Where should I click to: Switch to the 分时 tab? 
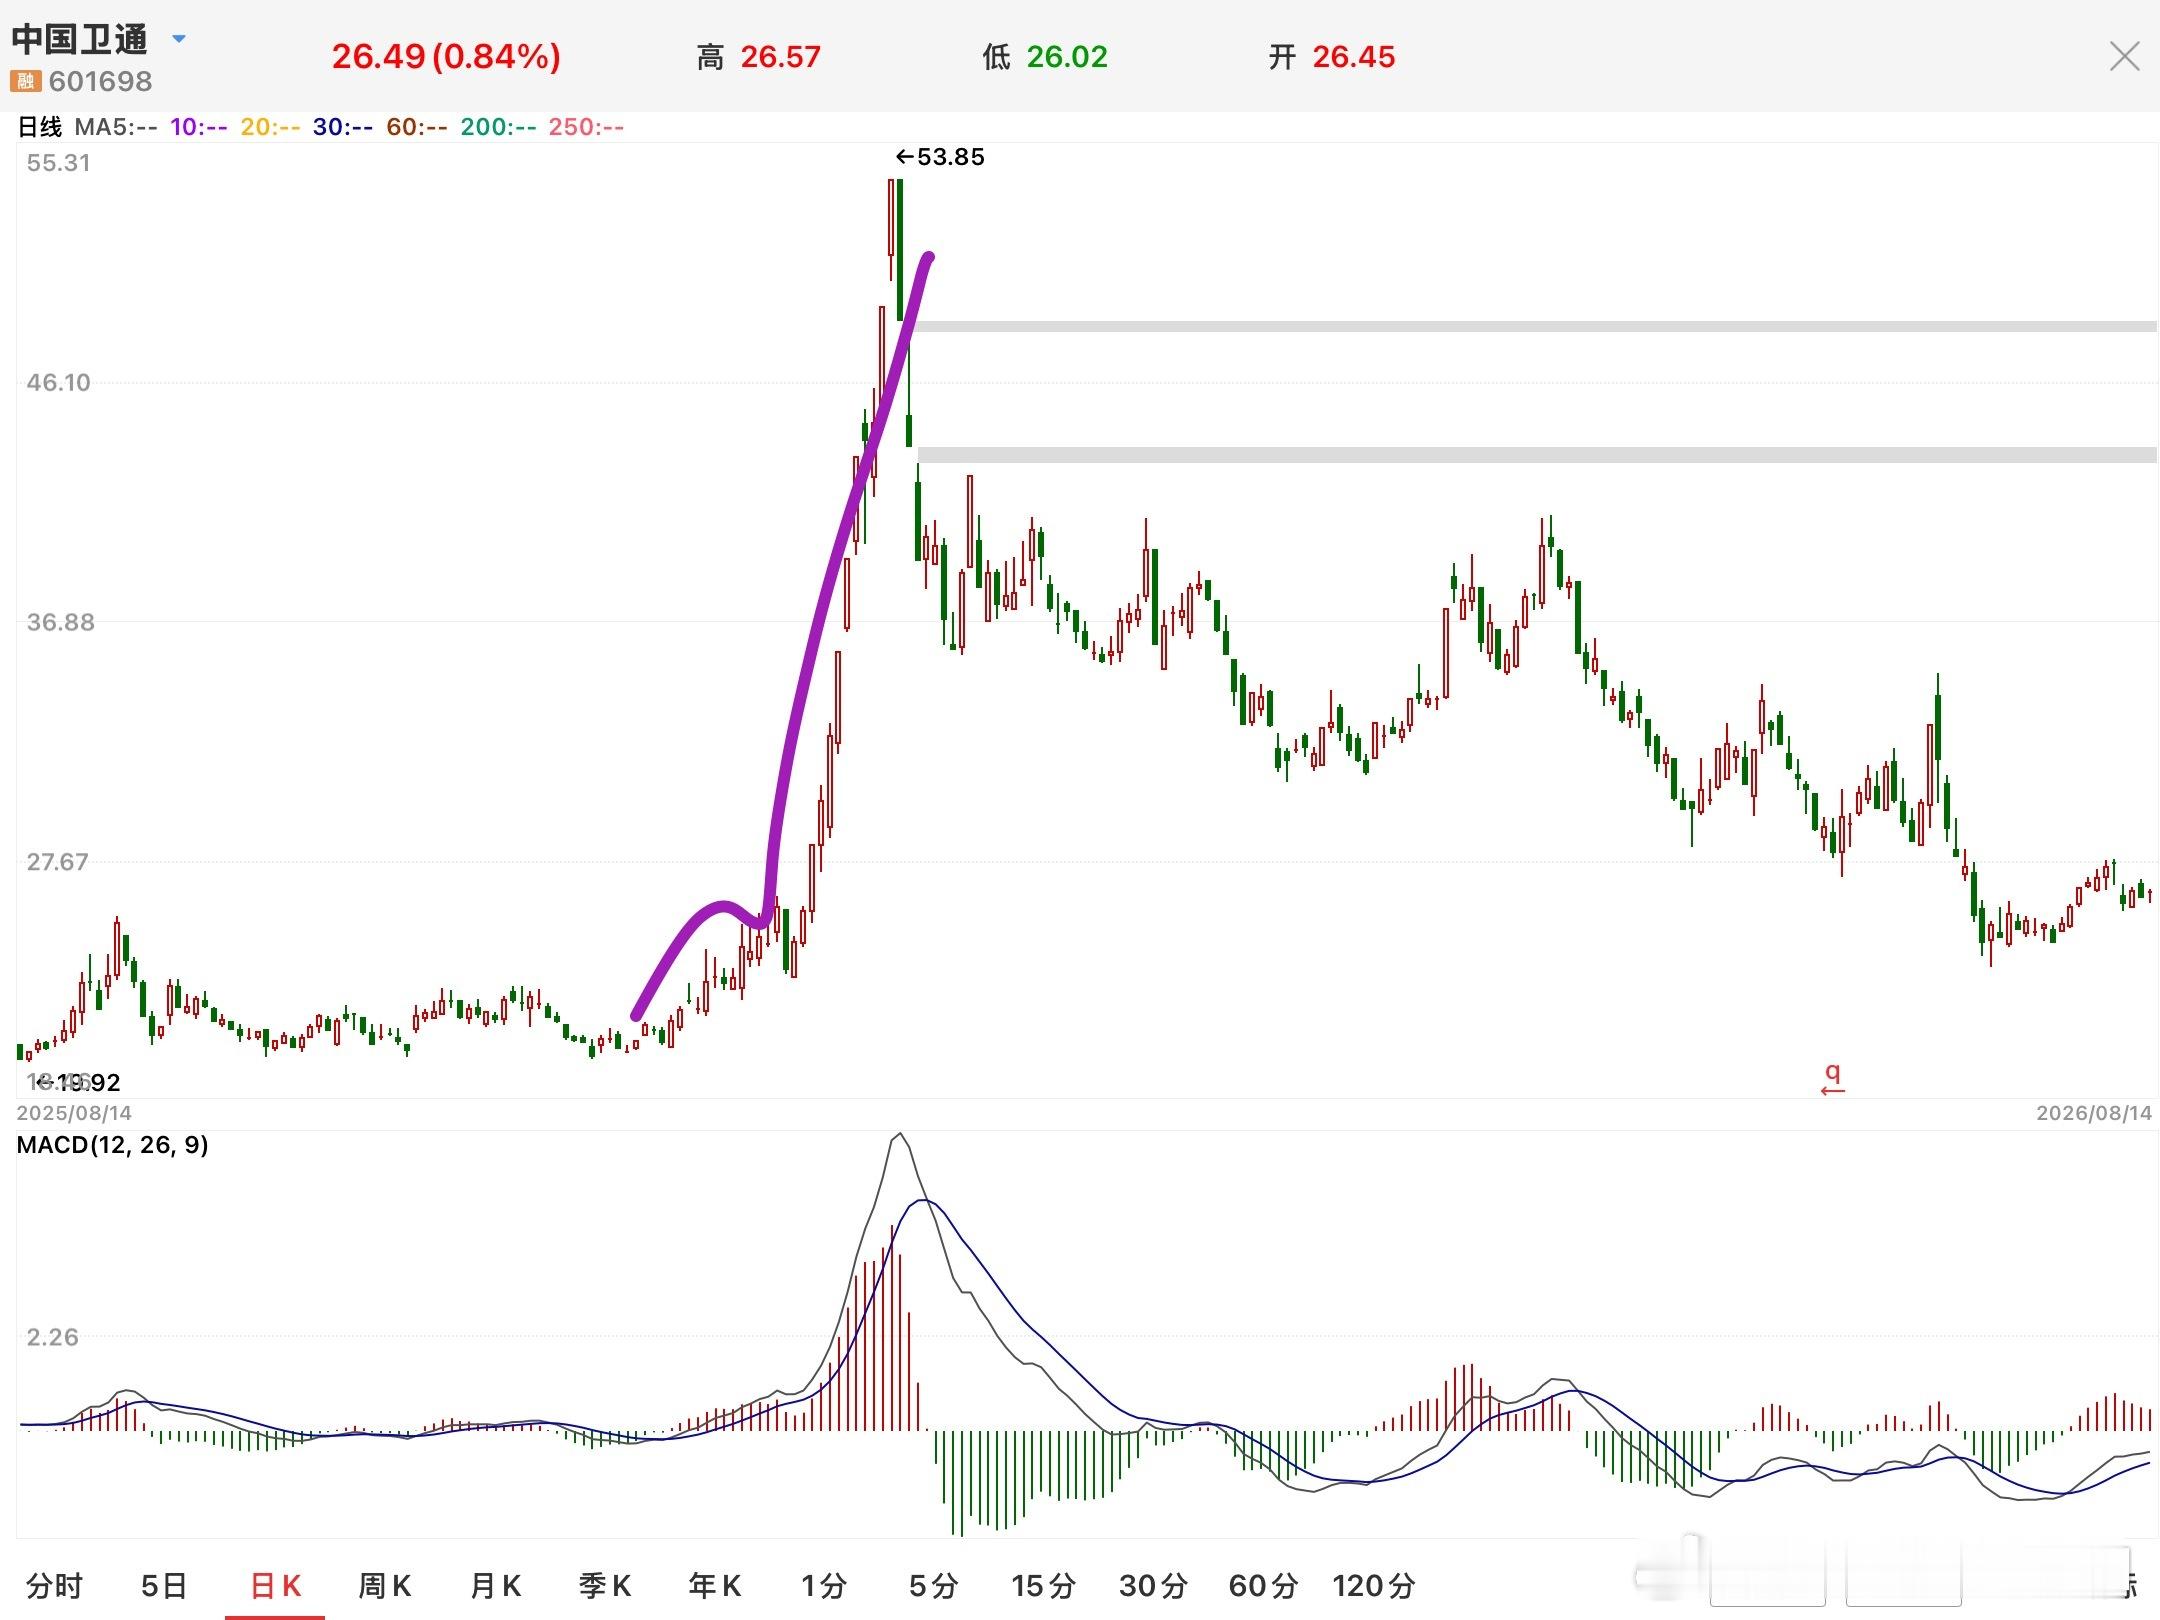[x=54, y=1585]
